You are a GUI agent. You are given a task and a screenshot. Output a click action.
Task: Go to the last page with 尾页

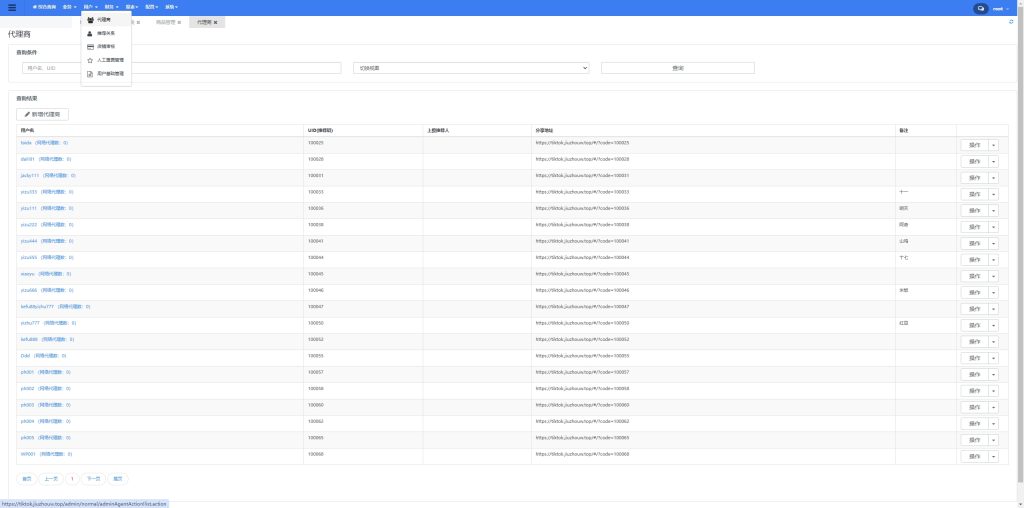point(118,479)
